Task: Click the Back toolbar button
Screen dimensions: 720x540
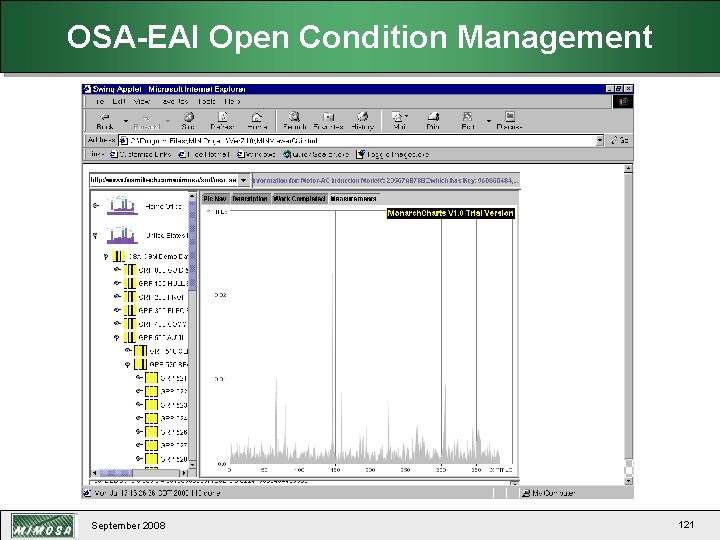Action: pos(105,121)
